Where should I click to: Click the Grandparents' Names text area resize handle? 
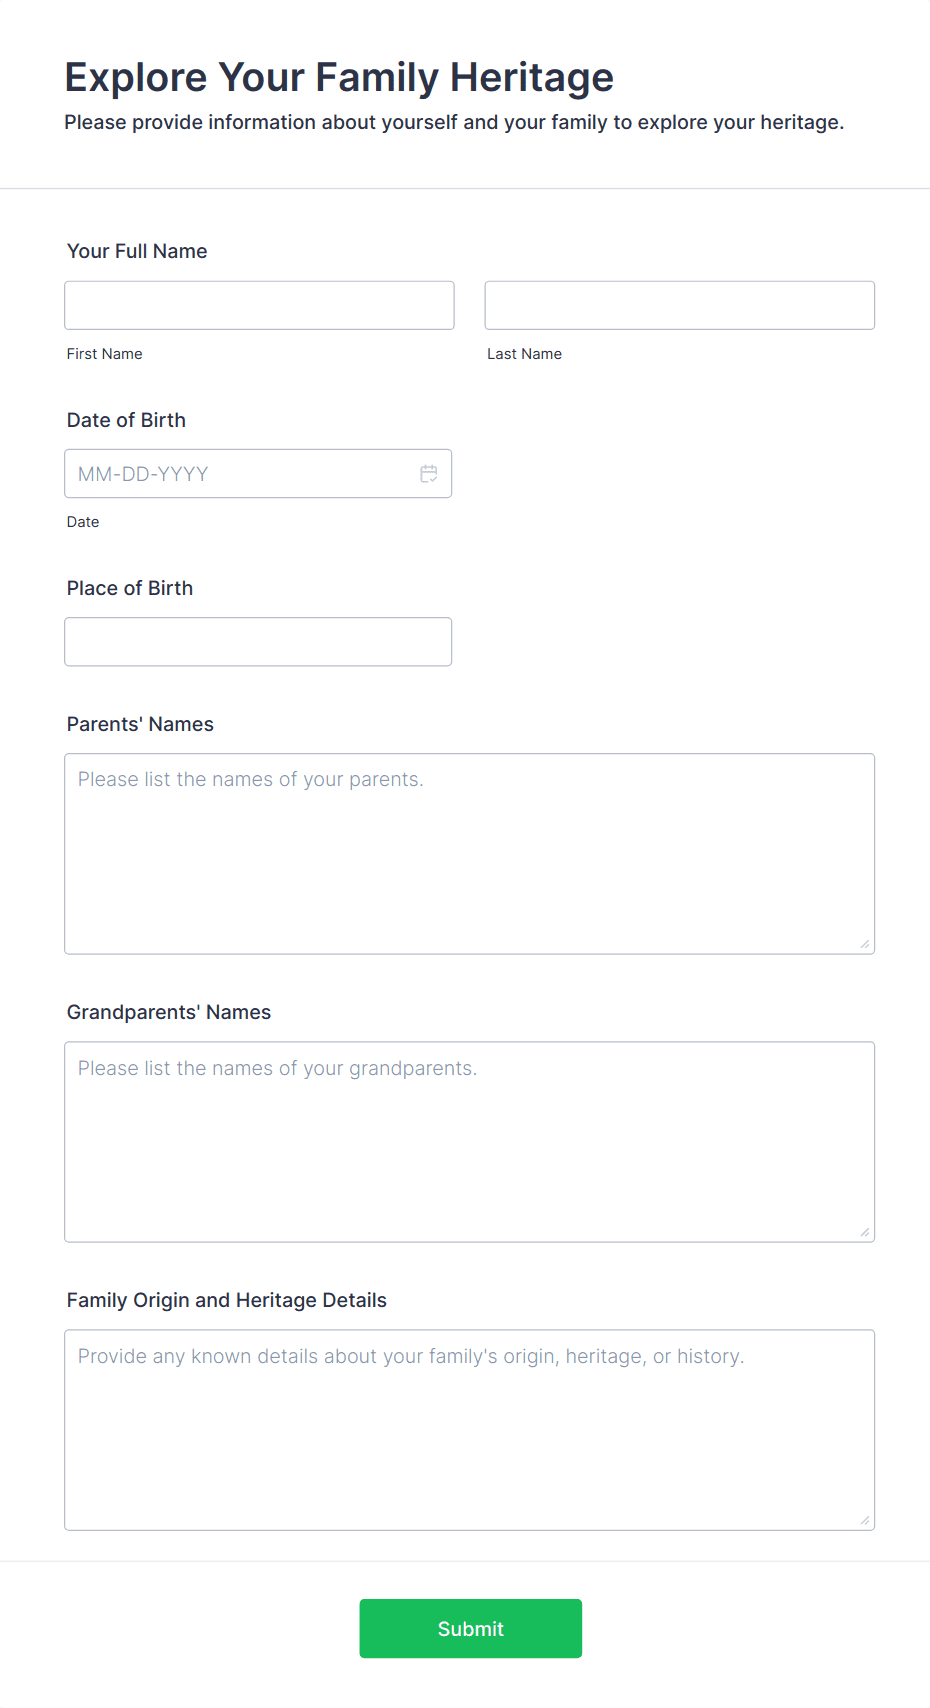tap(865, 1232)
